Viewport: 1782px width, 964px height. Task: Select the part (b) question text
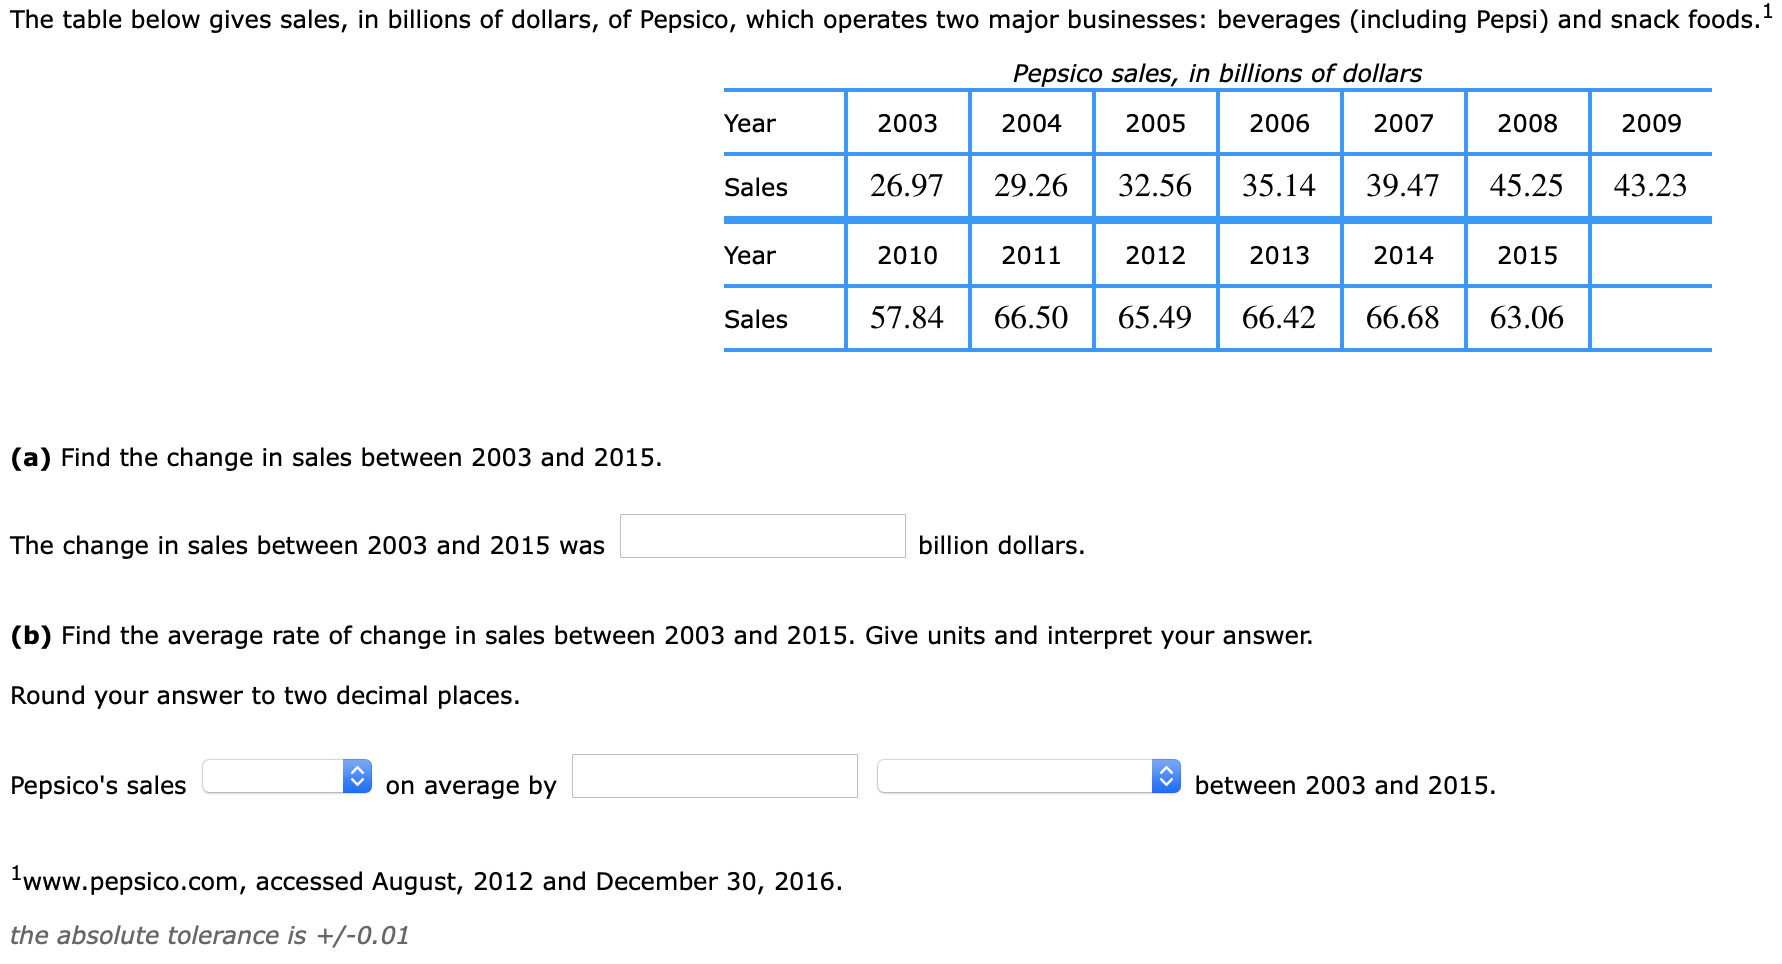pyautogui.click(x=662, y=635)
